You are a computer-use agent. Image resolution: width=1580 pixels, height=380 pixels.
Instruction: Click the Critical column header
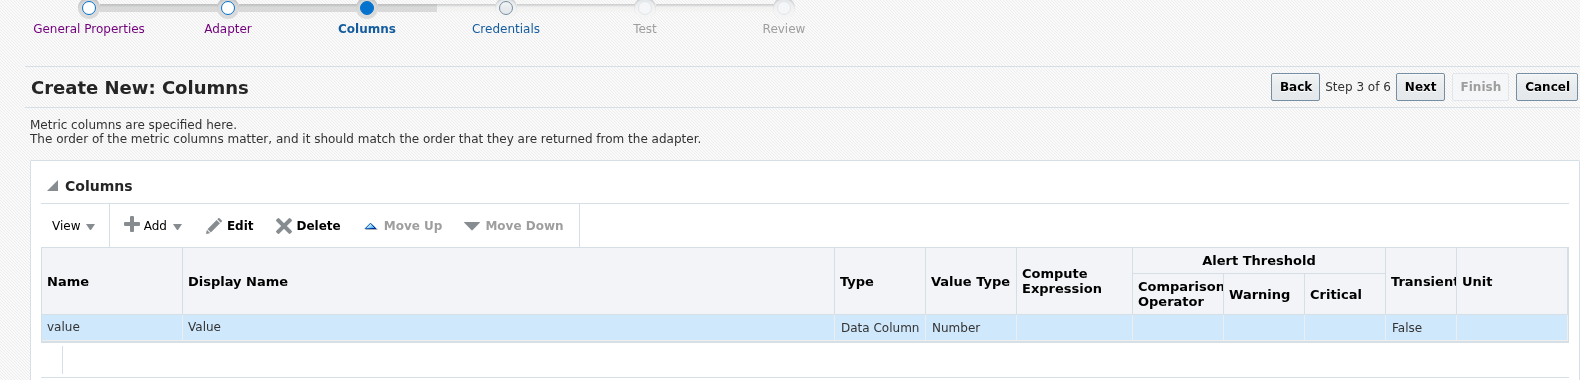(x=1345, y=294)
